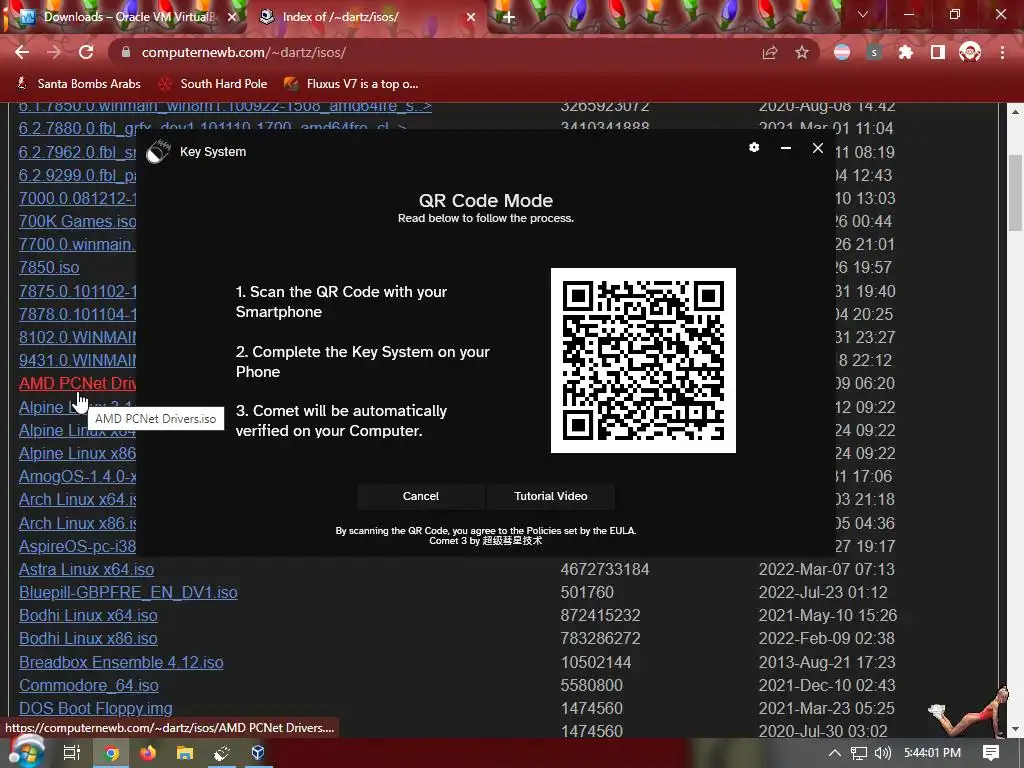Click the page vertical scrollbar thumb

(x=1016, y=193)
